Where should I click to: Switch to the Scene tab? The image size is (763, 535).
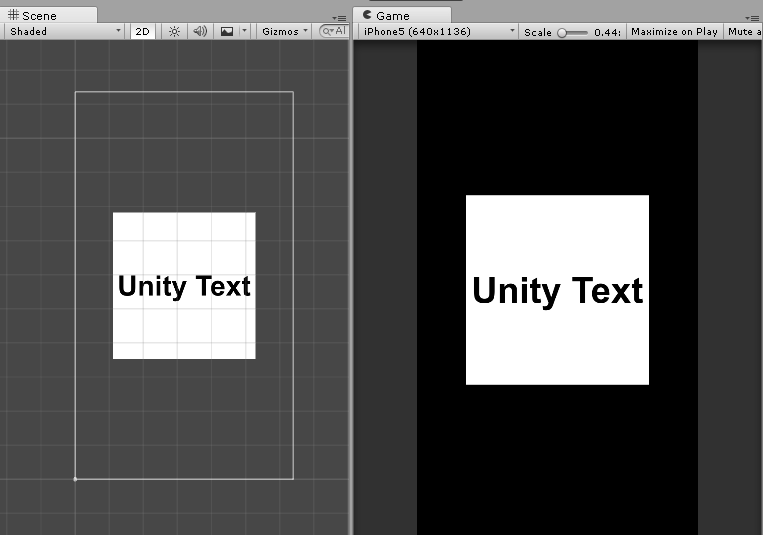tap(48, 16)
